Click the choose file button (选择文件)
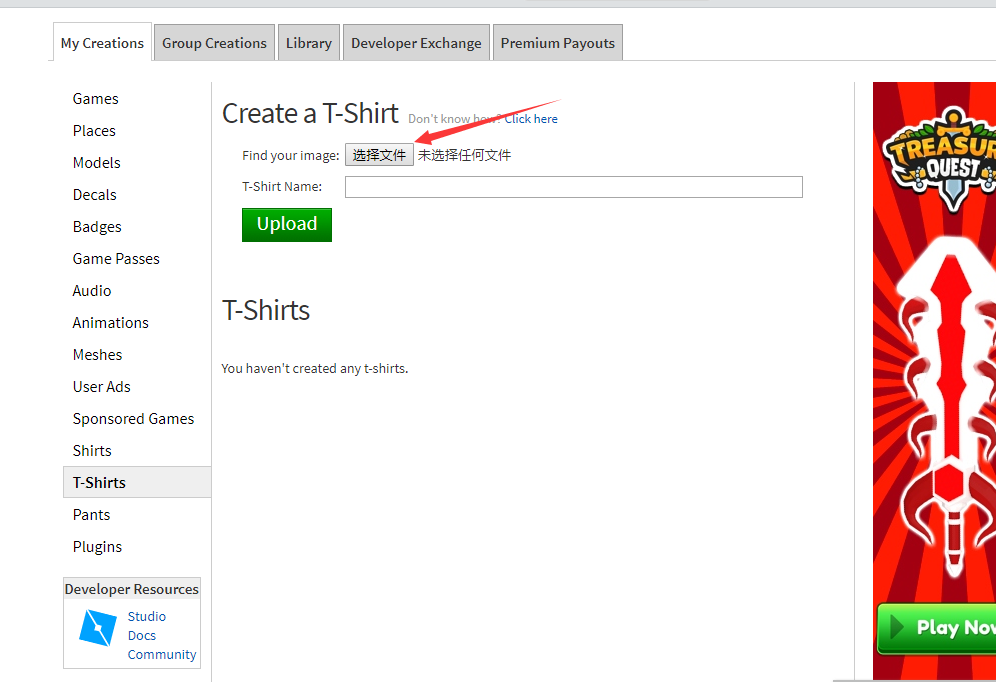This screenshot has height=682, width=996. [x=379, y=155]
